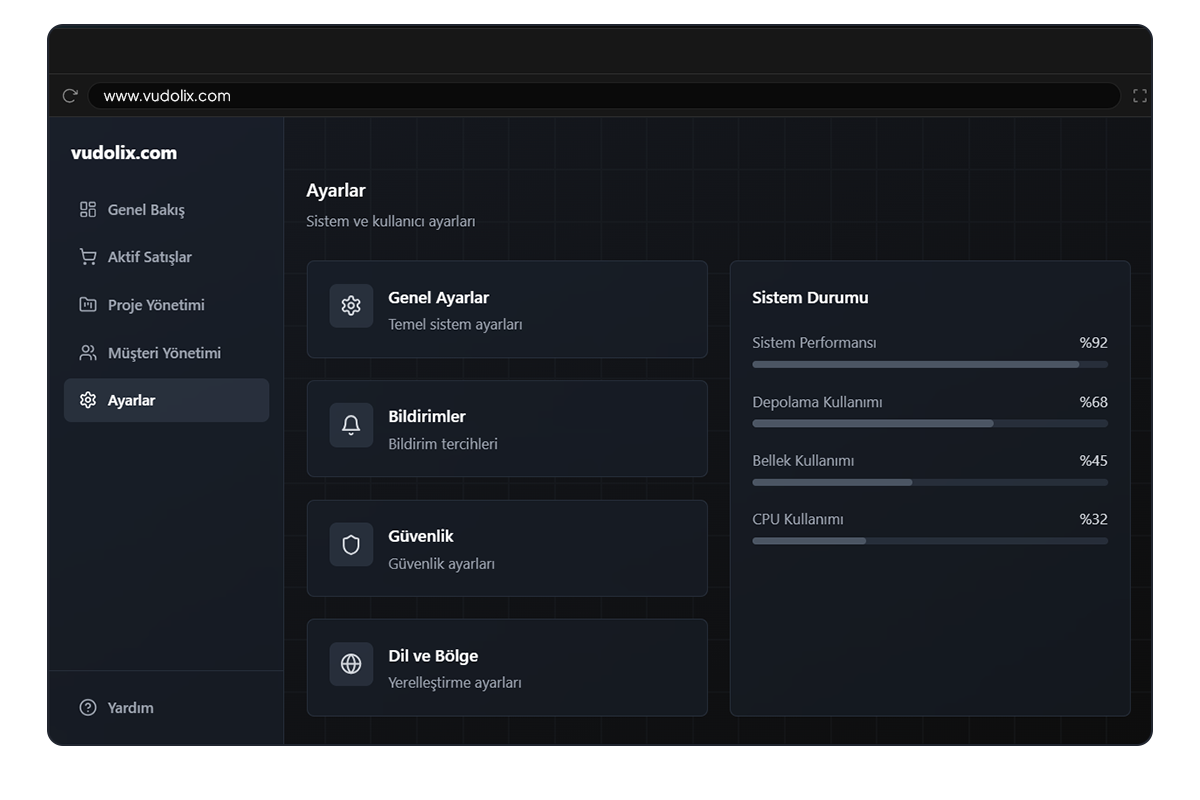Open the Genel Ayarlar settings card title
Viewport: 1200px width, 800px height.
438,298
